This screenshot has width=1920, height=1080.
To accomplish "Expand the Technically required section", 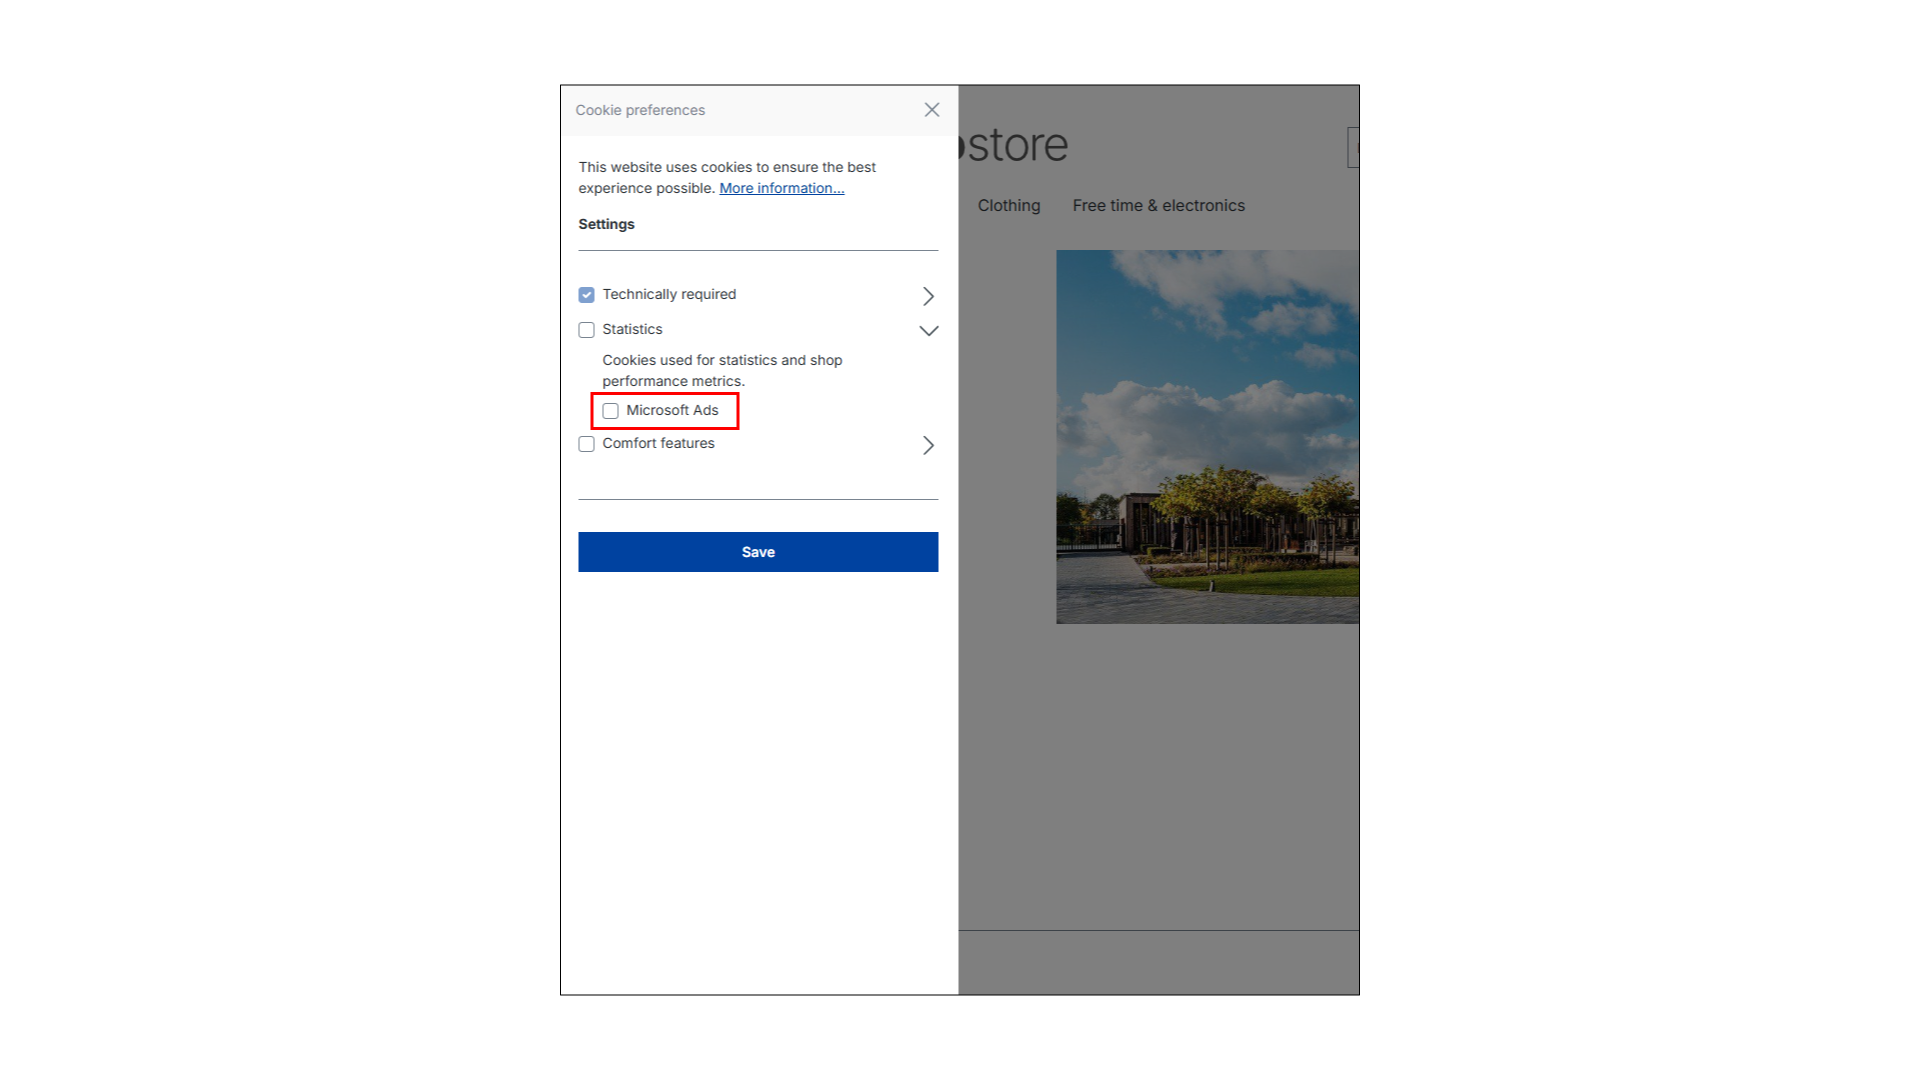I will coord(930,295).
